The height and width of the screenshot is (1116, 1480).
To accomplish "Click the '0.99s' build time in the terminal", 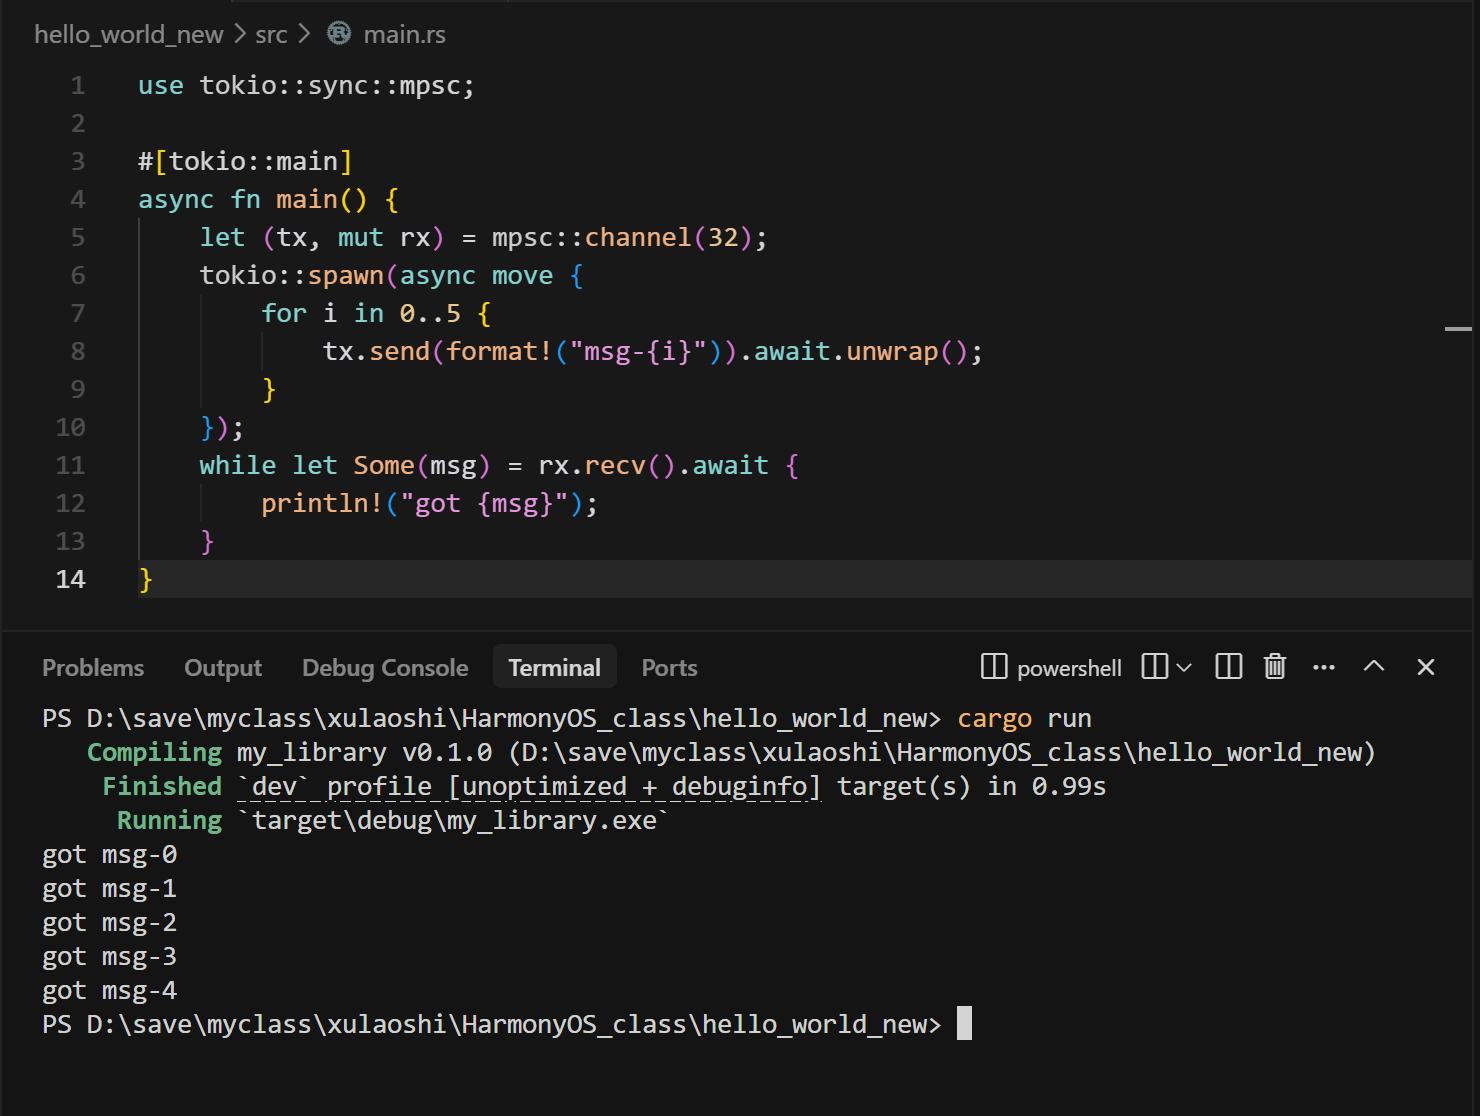I will click(1069, 787).
